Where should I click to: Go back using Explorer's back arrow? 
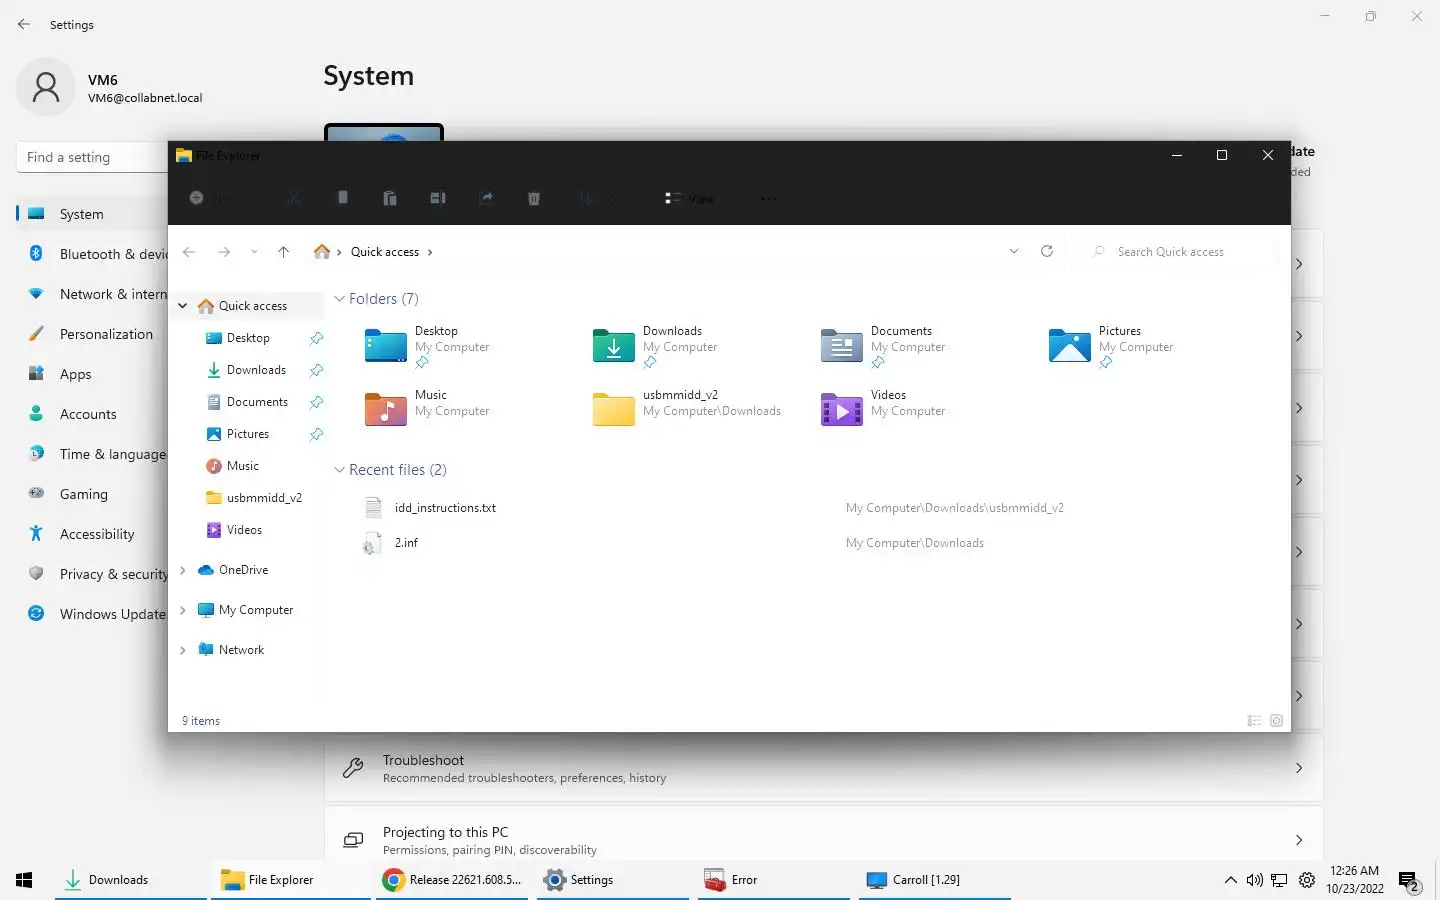tap(189, 252)
